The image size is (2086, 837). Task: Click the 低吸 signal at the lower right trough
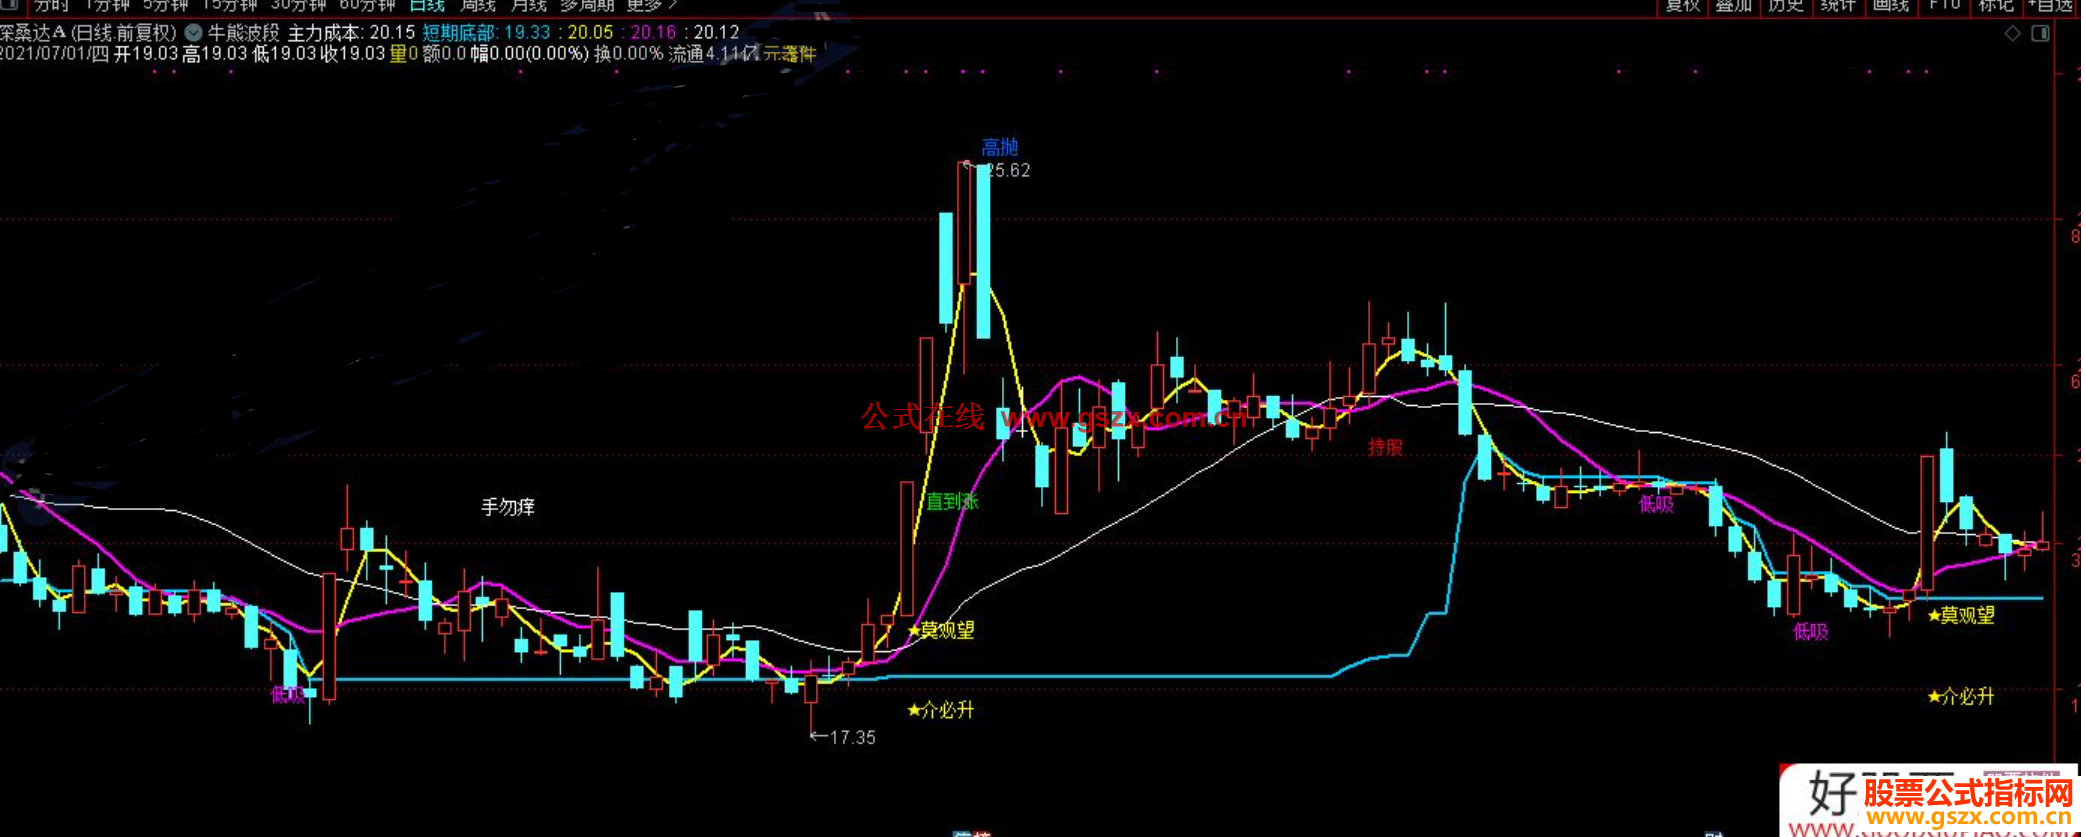click(x=1811, y=632)
